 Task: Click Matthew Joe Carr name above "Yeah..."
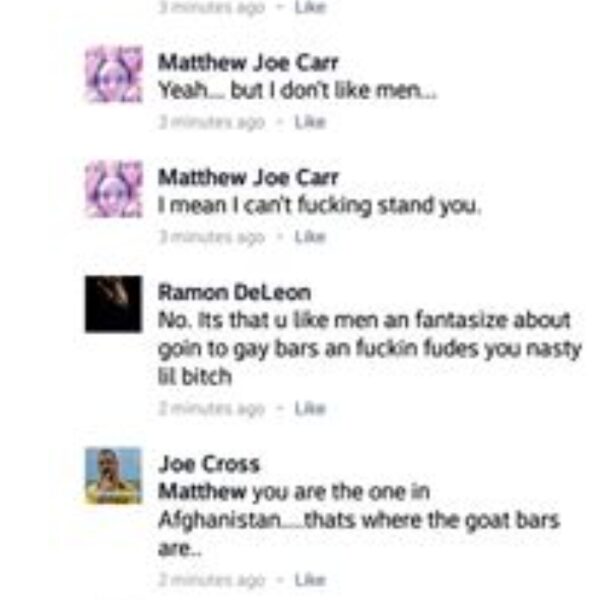[248, 62]
